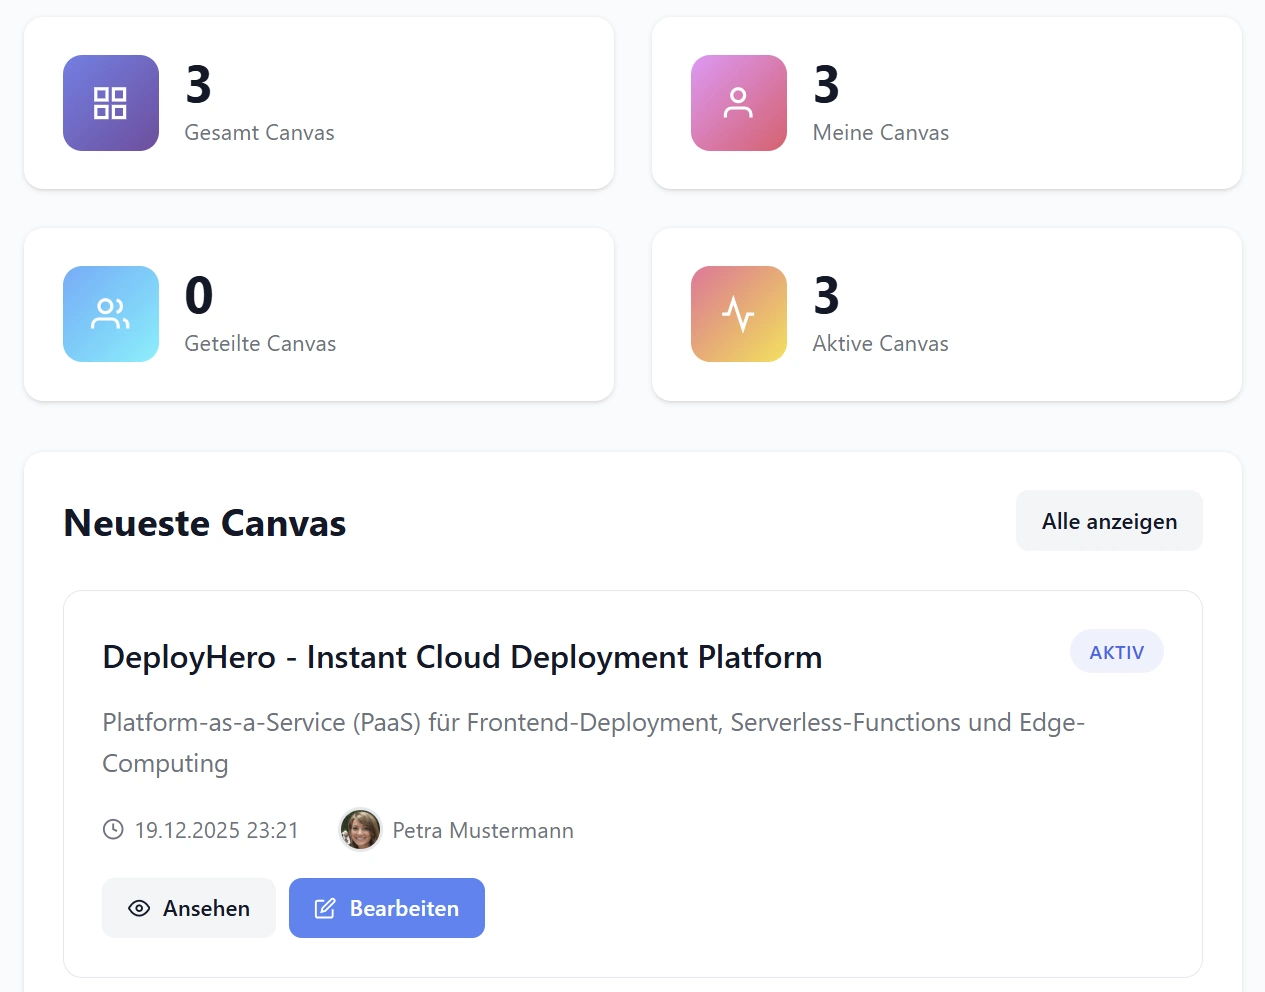
Task: Select the Aktive Canvas stat card
Action: [x=946, y=314]
